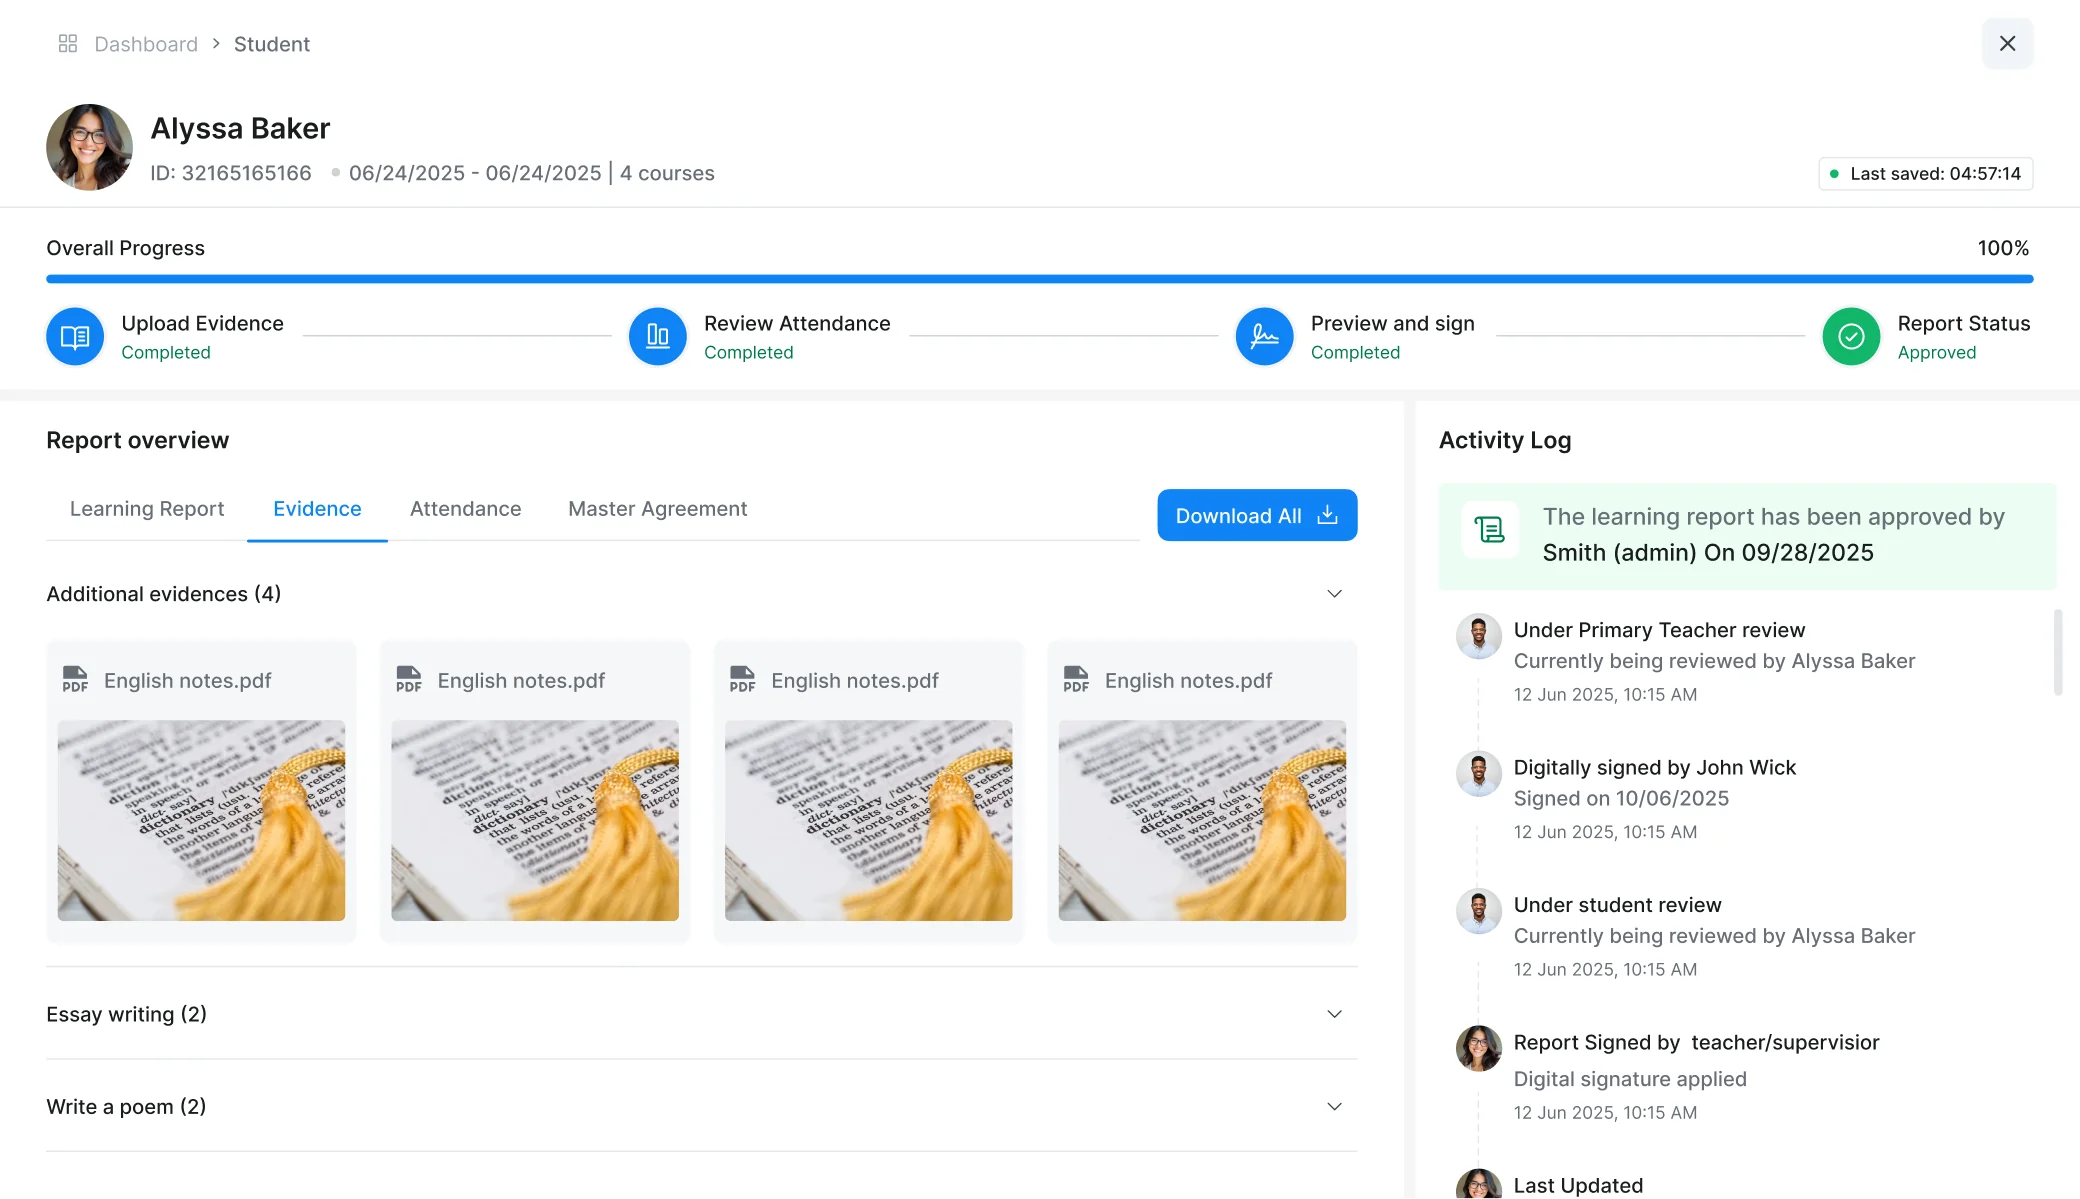Click the PDF icon of second English notes card
The height and width of the screenshot is (1199, 2080).
point(409,680)
